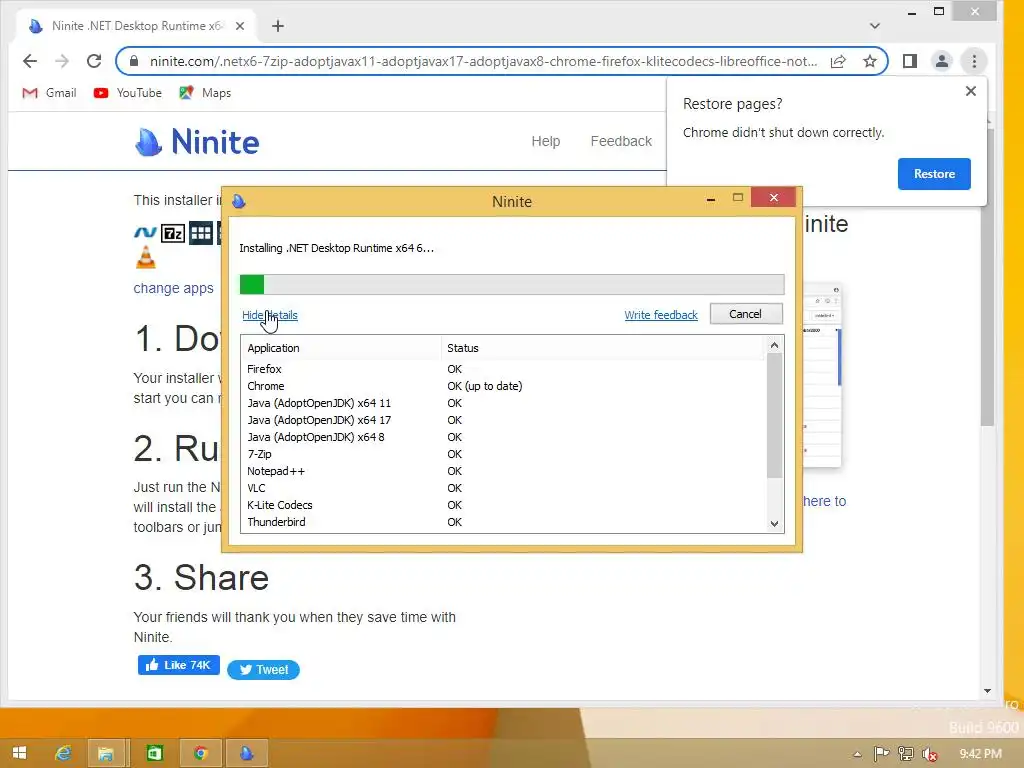The image size is (1024, 768).
Task: Click the network icon in system tray
Action: coord(905,754)
